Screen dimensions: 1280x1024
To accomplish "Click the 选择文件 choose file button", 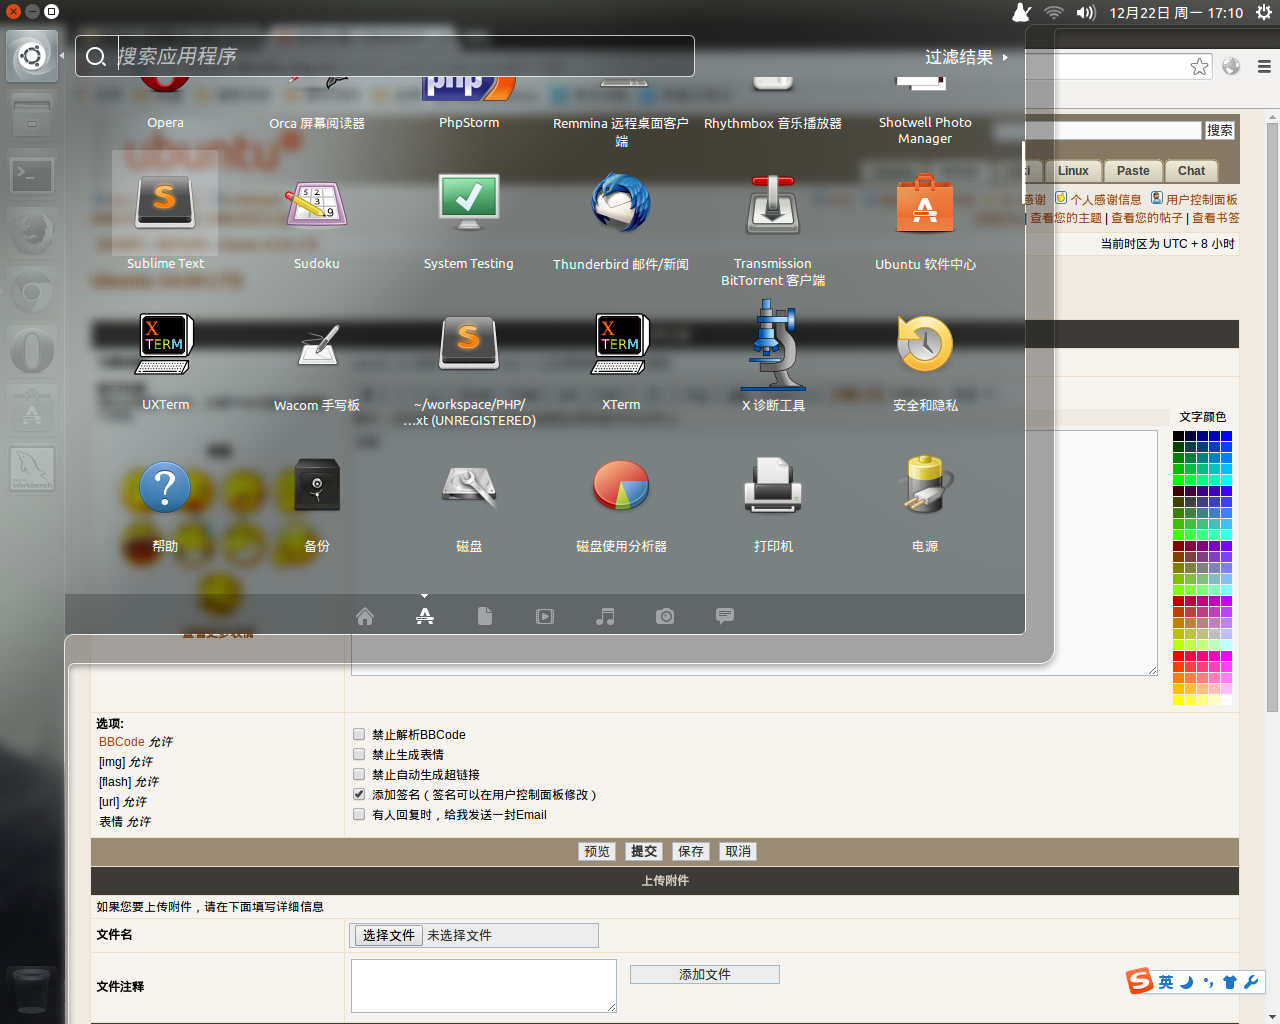I will 389,935.
